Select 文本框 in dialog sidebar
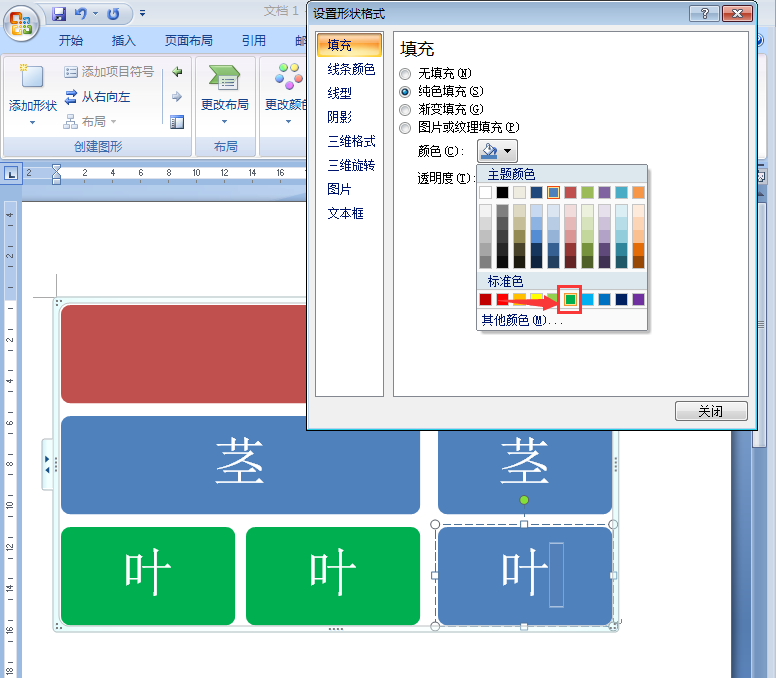 coord(345,213)
